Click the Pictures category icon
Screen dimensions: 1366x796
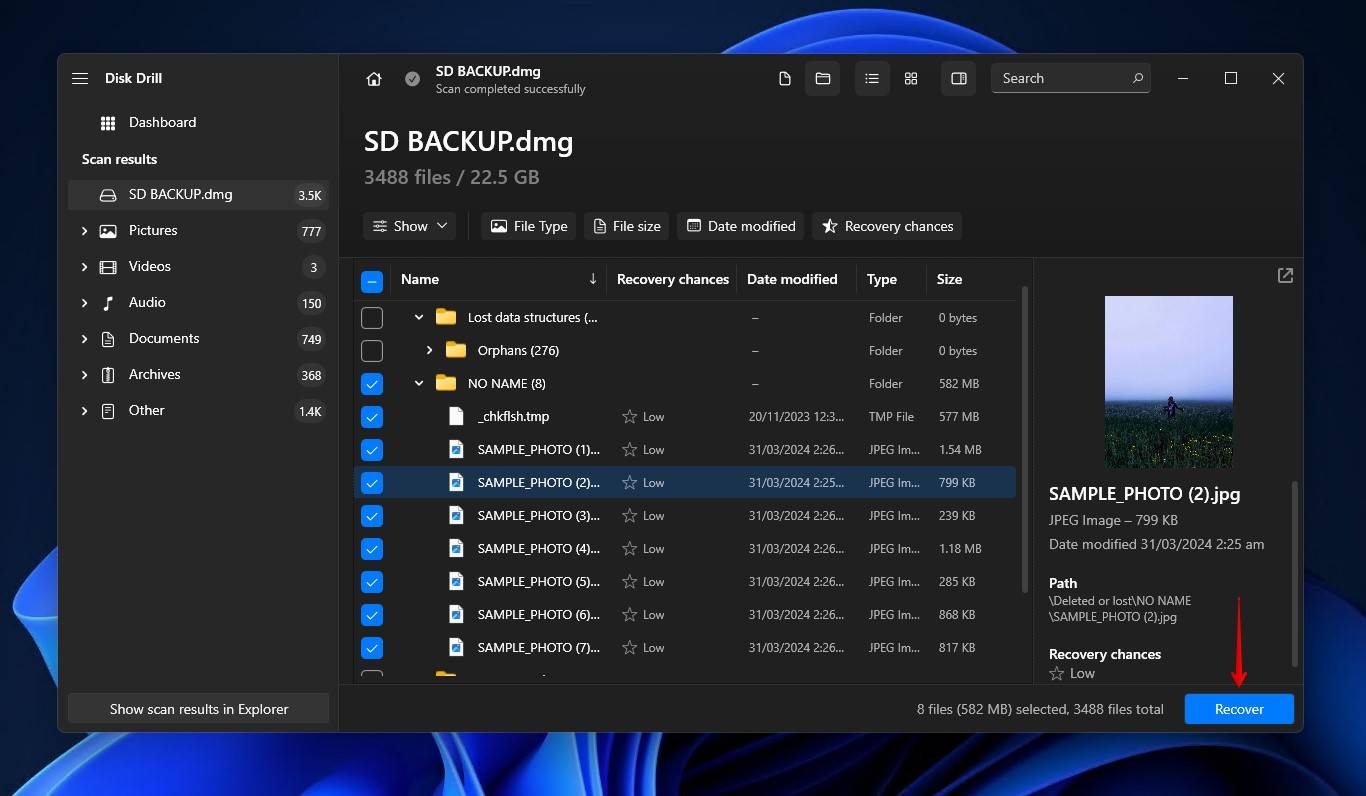[x=108, y=231]
